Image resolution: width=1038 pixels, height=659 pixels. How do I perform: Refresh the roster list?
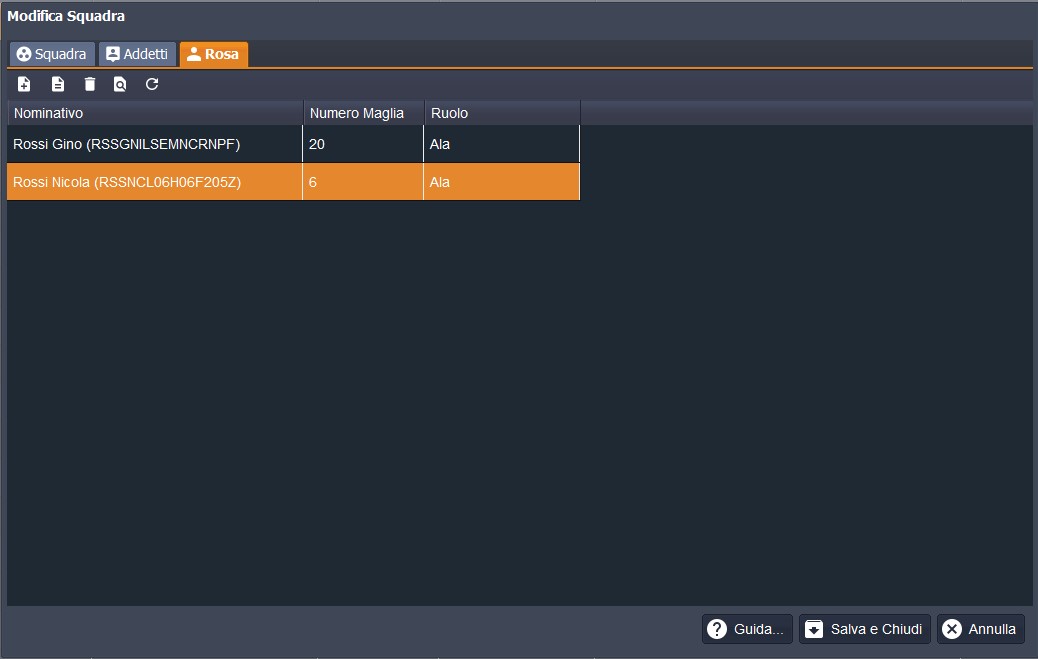[152, 85]
